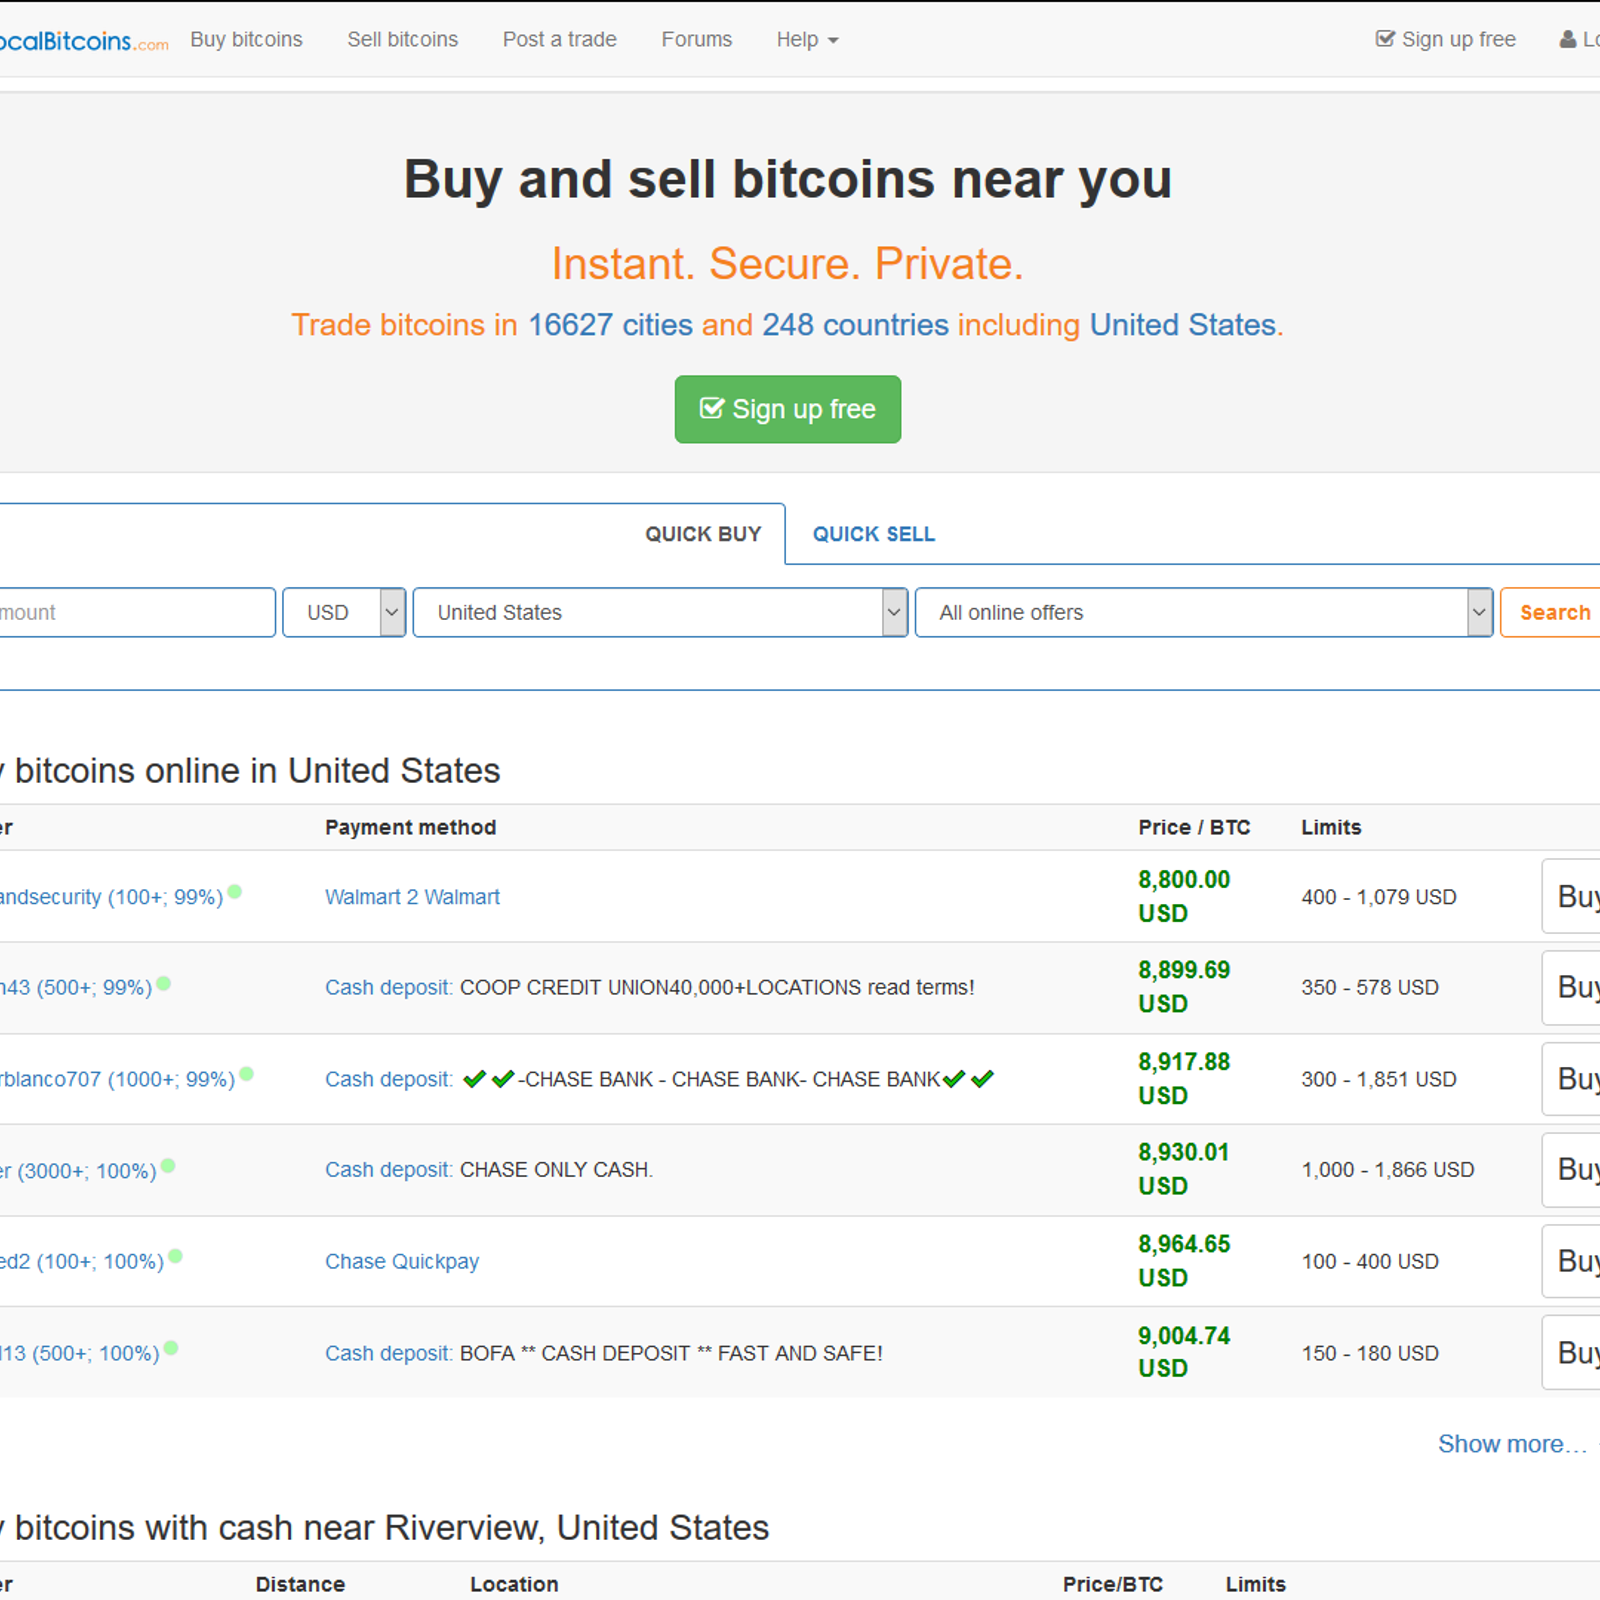Open the Buy bitcoins nav item
This screenshot has width=1600, height=1600.
pos(246,39)
